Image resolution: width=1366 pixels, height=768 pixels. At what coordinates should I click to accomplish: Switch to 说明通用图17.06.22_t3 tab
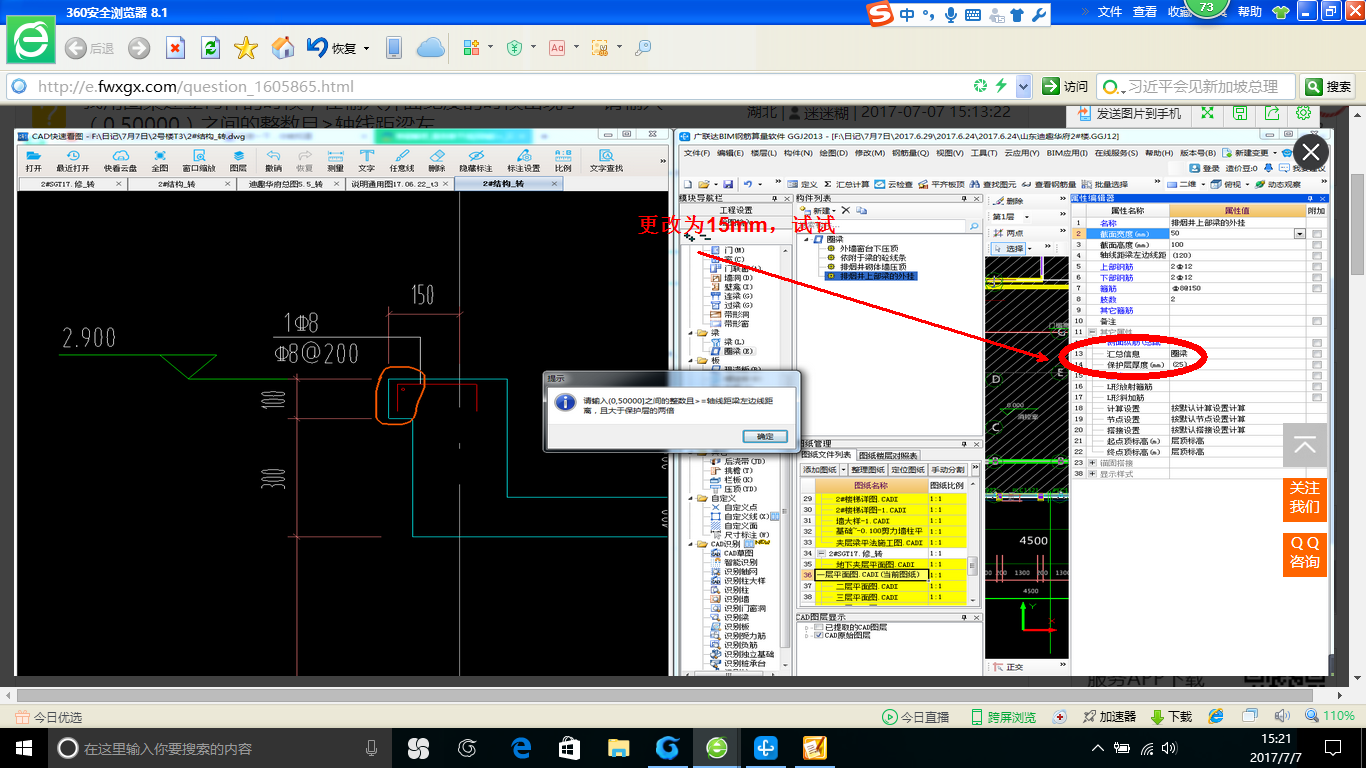pyautogui.click(x=401, y=184)
